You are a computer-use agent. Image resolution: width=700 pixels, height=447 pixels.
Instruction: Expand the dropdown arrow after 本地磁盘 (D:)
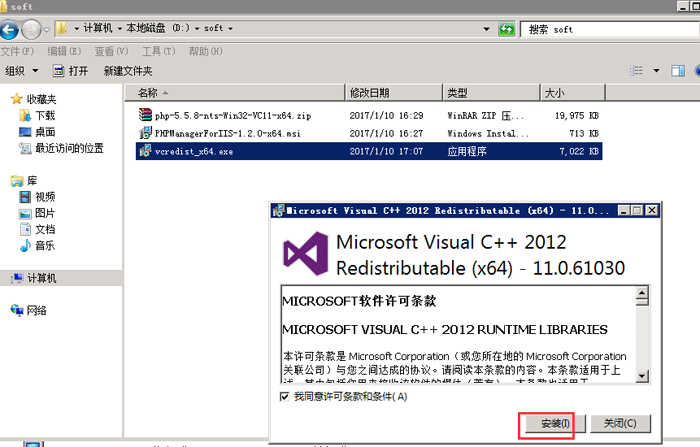pyautogui.click(x=197, y=29)
